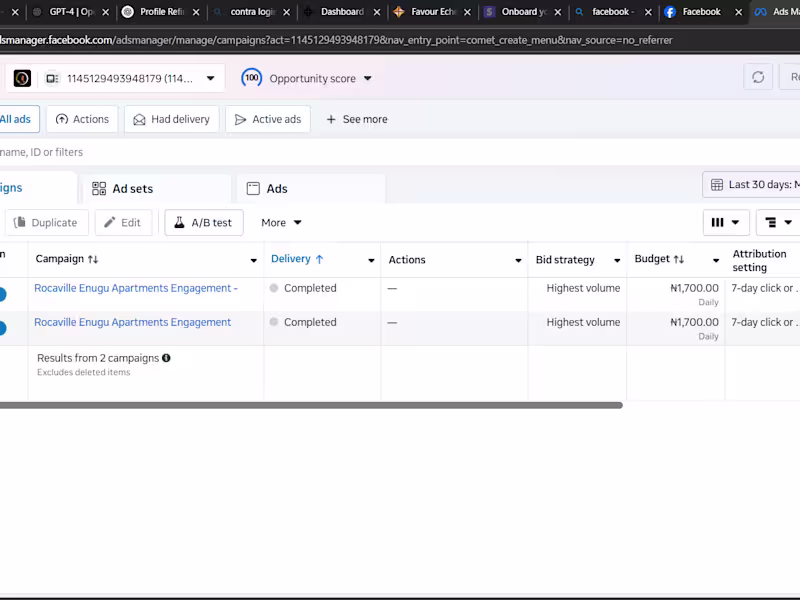This screenshot has width=800, height=600.
Task: Open Rocaville Enugu Apartments Engagement - campaign
Action: [x=136, y=288]
